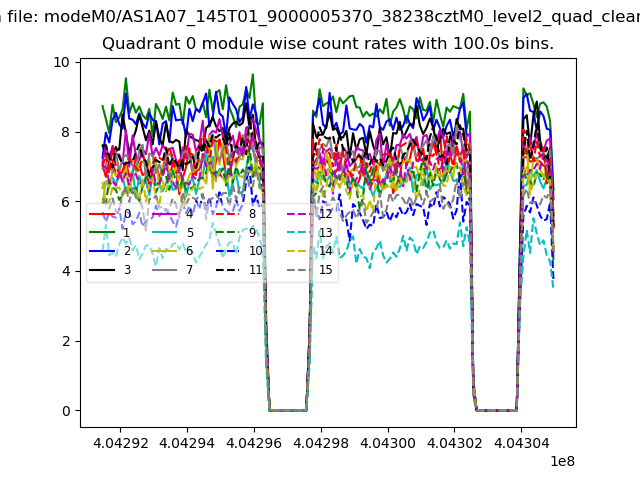Image resolution: width=640 pixels, height=480 pixels.
Task: Click the red line swatch for module 0
Action: pos(104,214)
